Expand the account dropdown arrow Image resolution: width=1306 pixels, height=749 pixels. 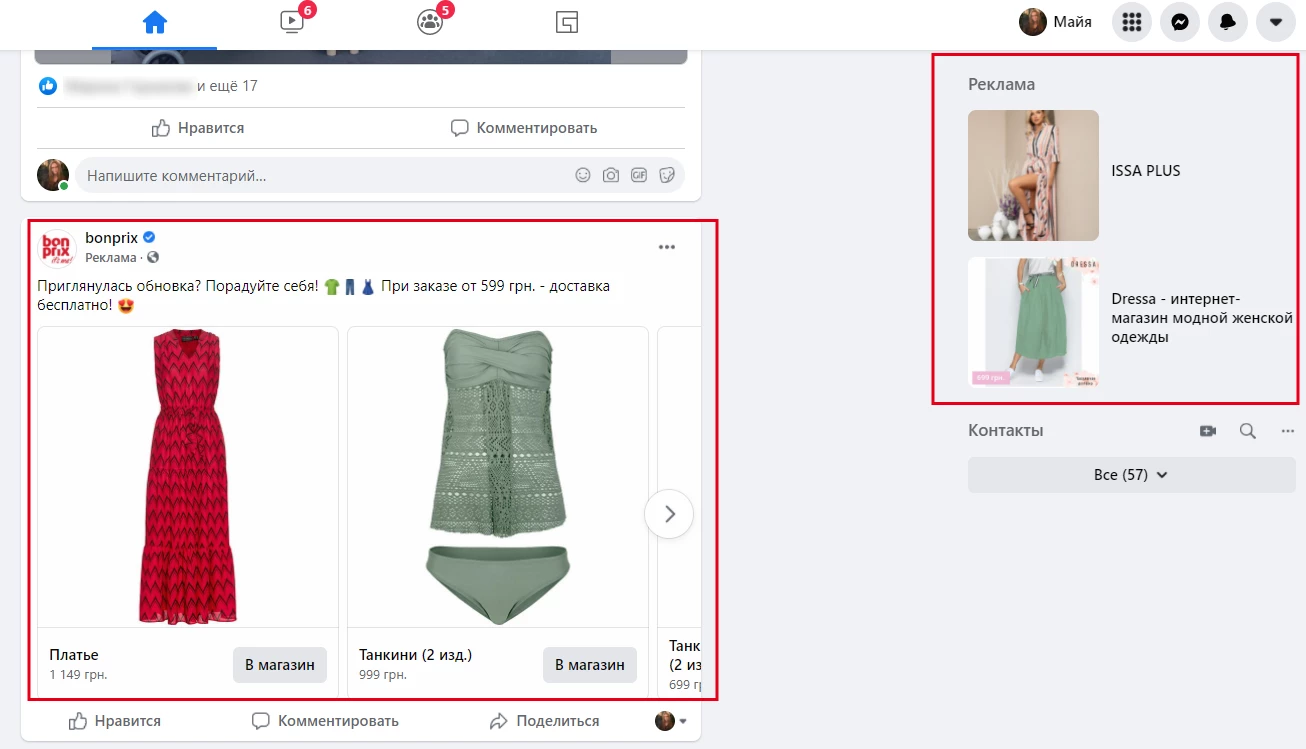tap(1276, 22)
